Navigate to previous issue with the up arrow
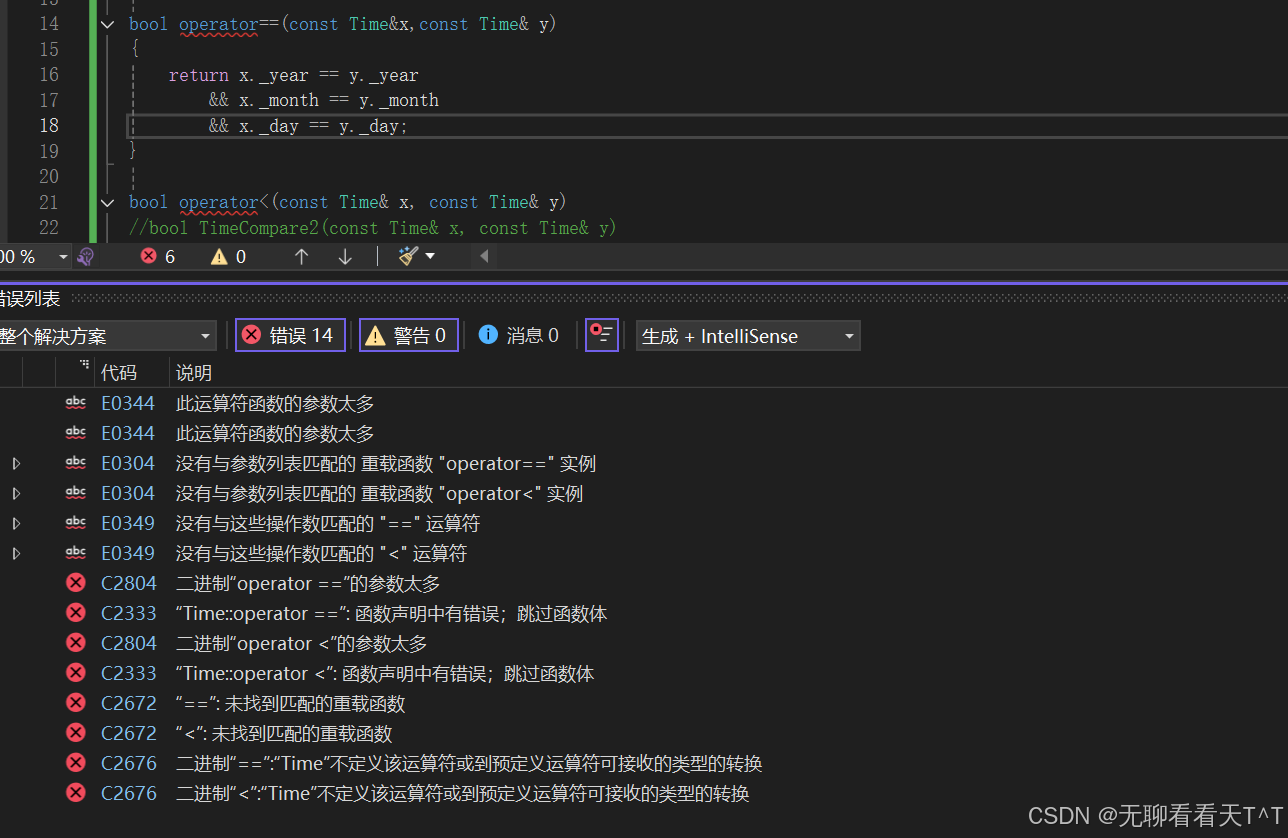The width and height of the screenshot is (1288, 838). 301,256
